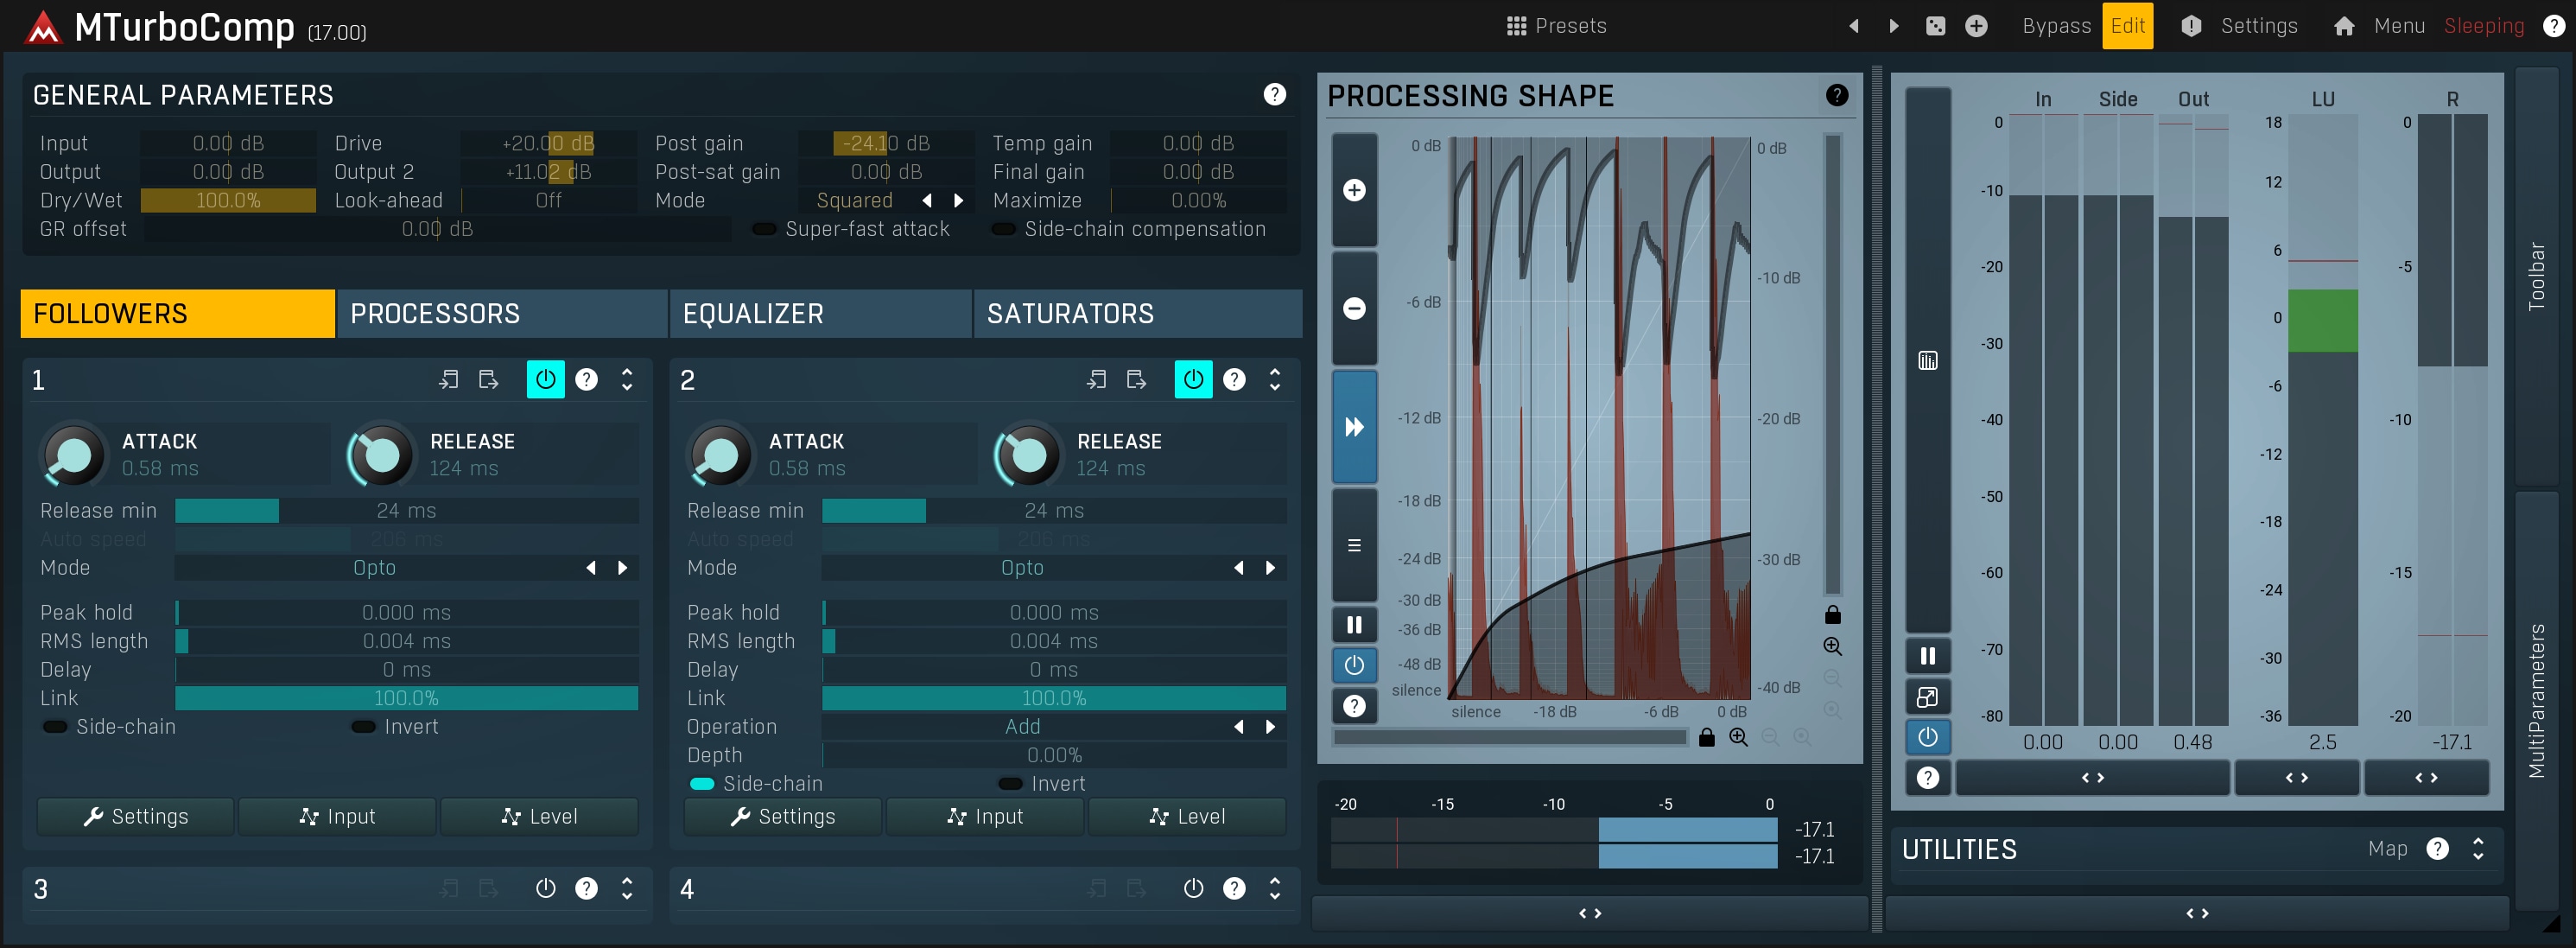Copy follower 1 settings icon
The width and height of the screenshot is (2576, 948).
coord(448,379)
